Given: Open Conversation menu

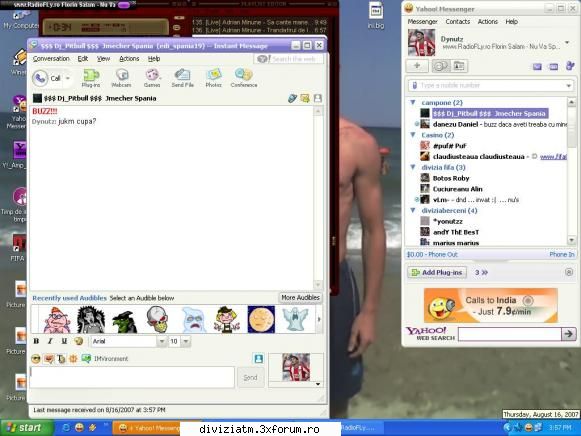Looking at the screenshot, I should click(51, 59).
